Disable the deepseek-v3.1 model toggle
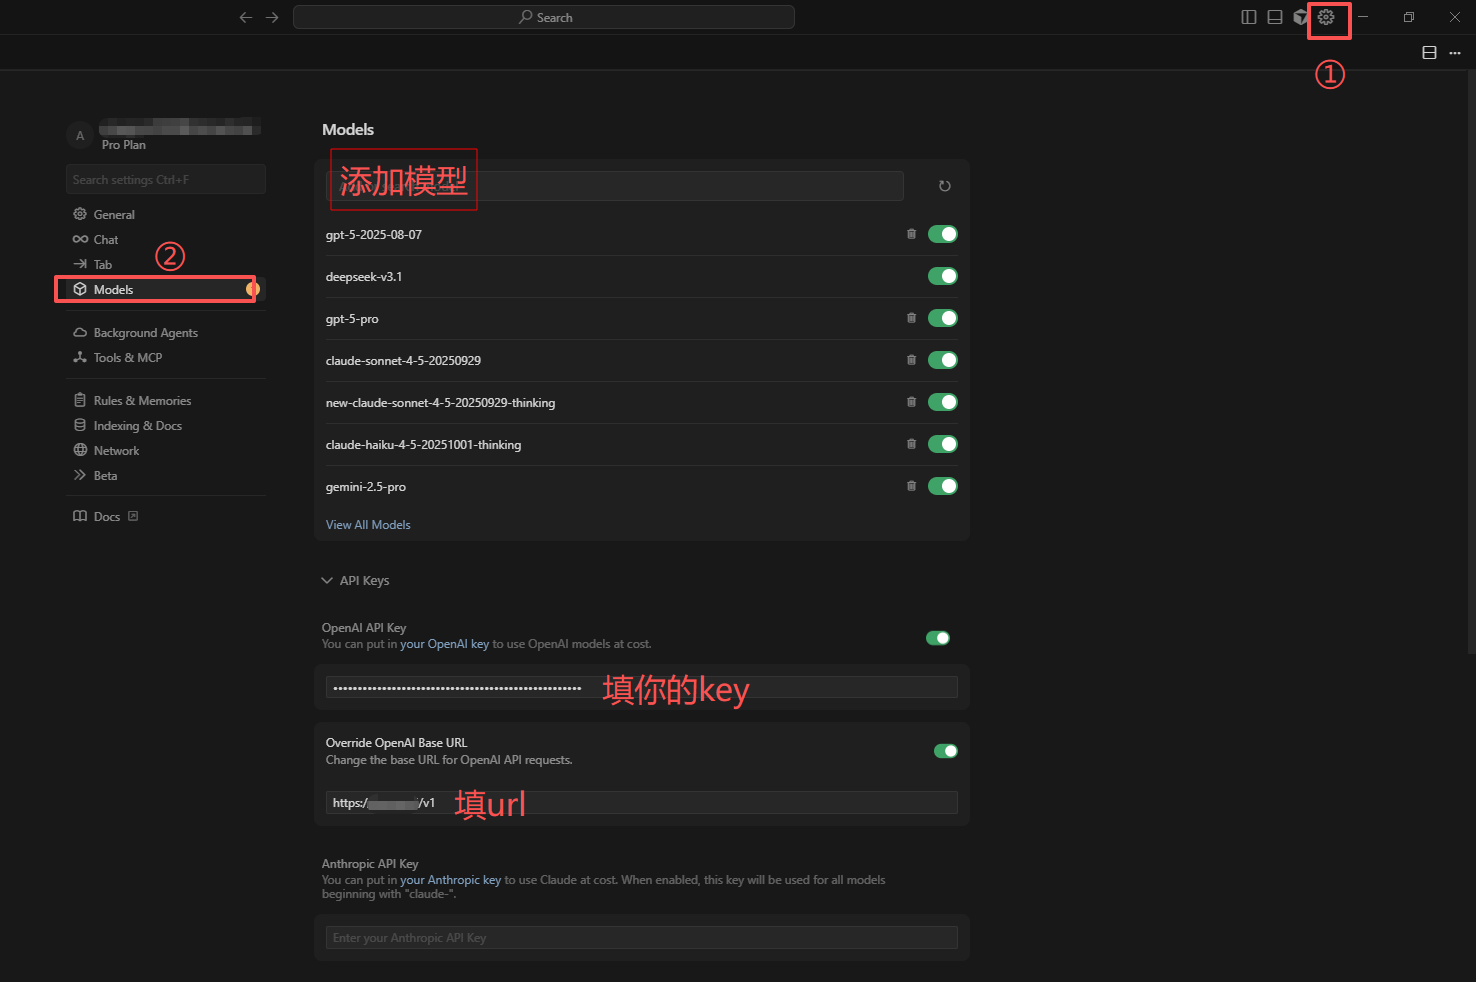This screenshot has height=982, width=1476. click(942, 276)
